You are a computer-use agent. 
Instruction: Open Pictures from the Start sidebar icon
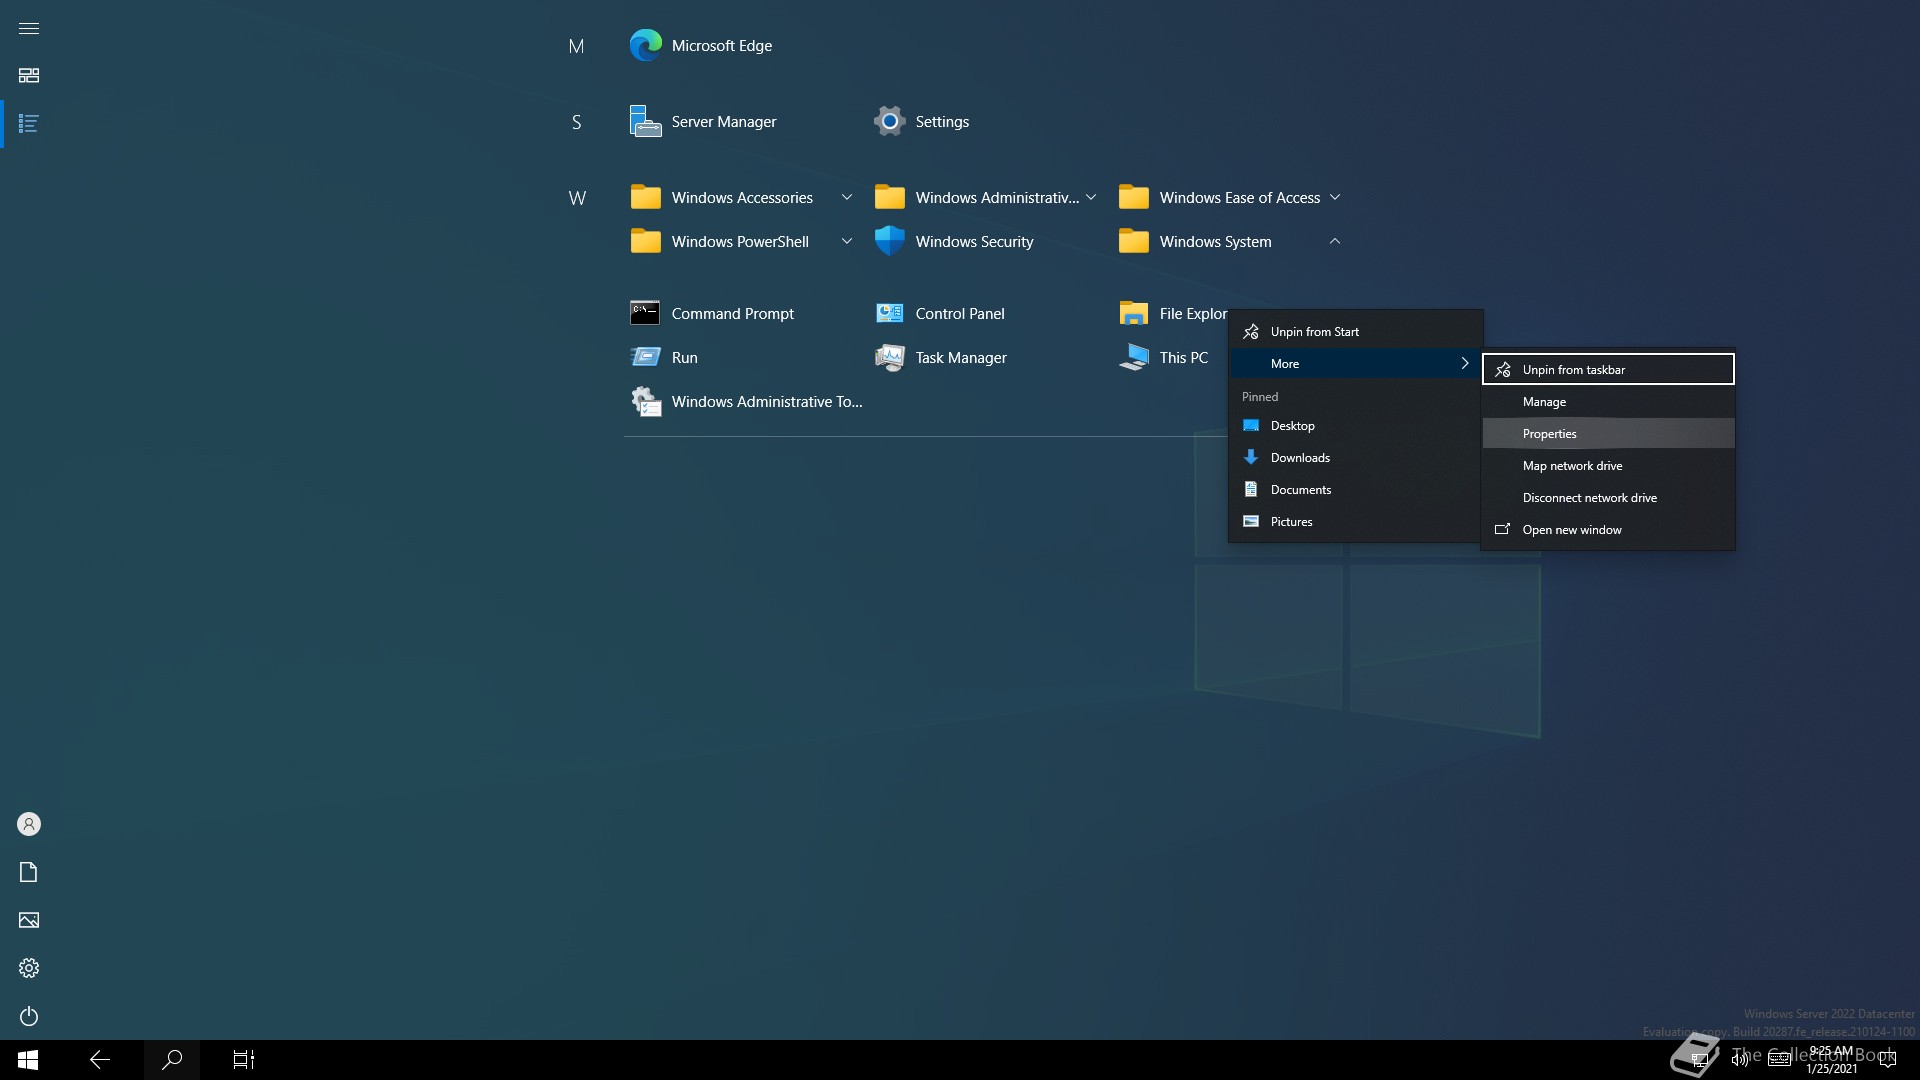click(x=29, y=920)
